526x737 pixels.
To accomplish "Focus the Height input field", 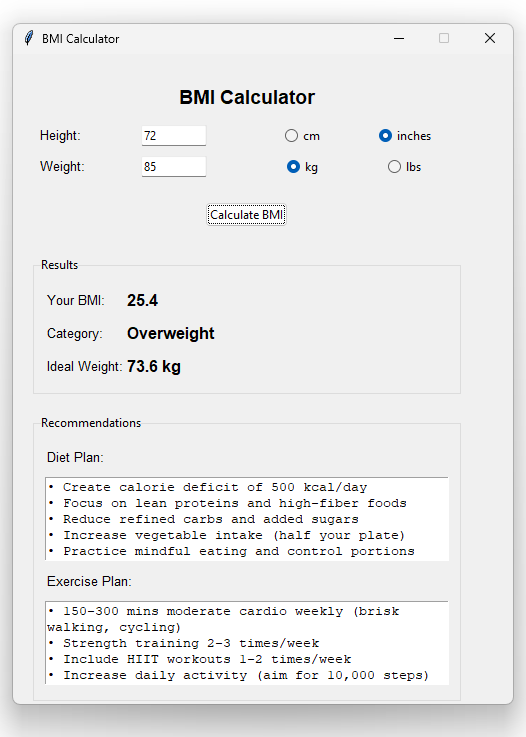I will click(x=174, y=136).
